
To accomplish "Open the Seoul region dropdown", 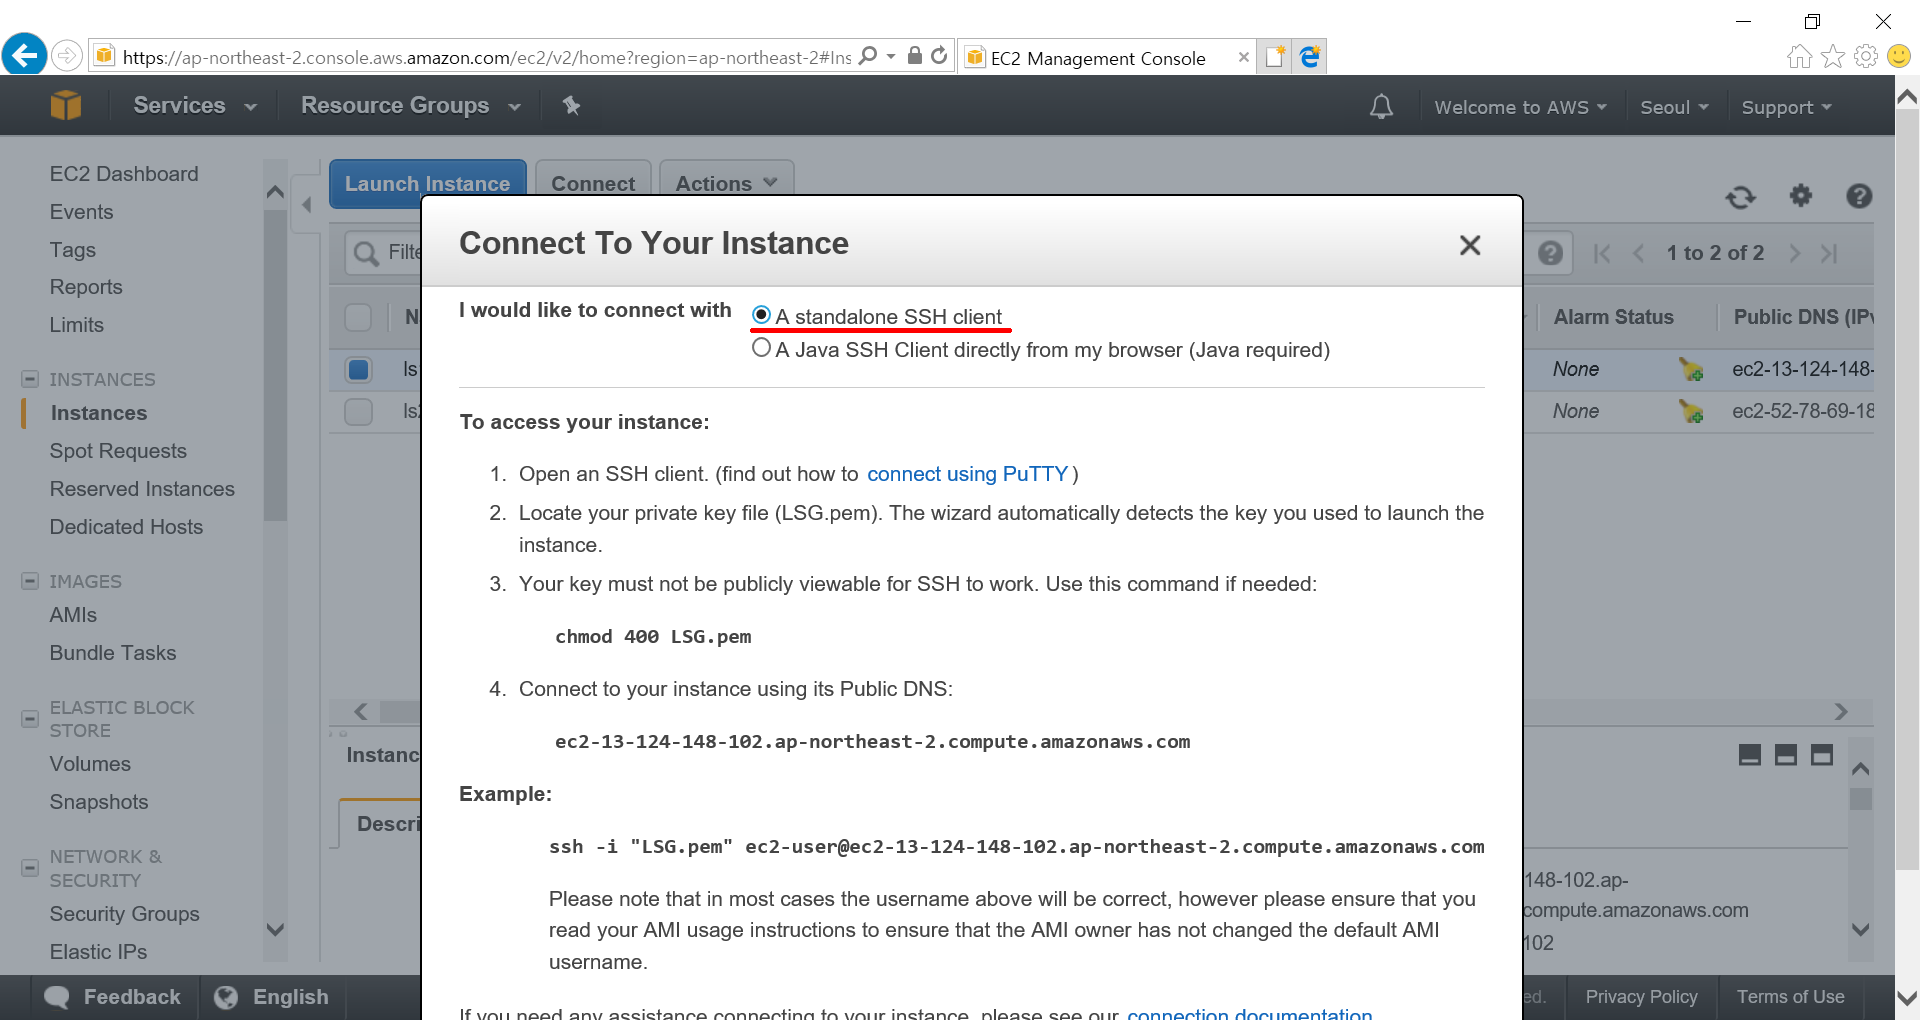I will (1674, 107).
